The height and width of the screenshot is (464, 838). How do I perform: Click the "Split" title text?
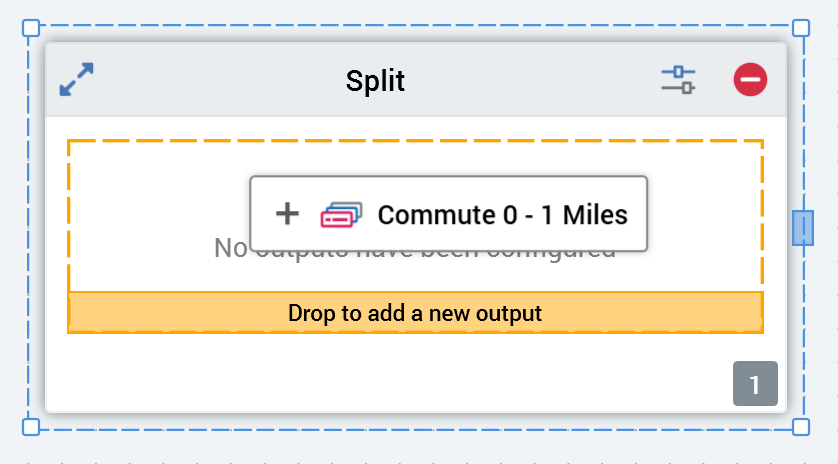point(375,80)
